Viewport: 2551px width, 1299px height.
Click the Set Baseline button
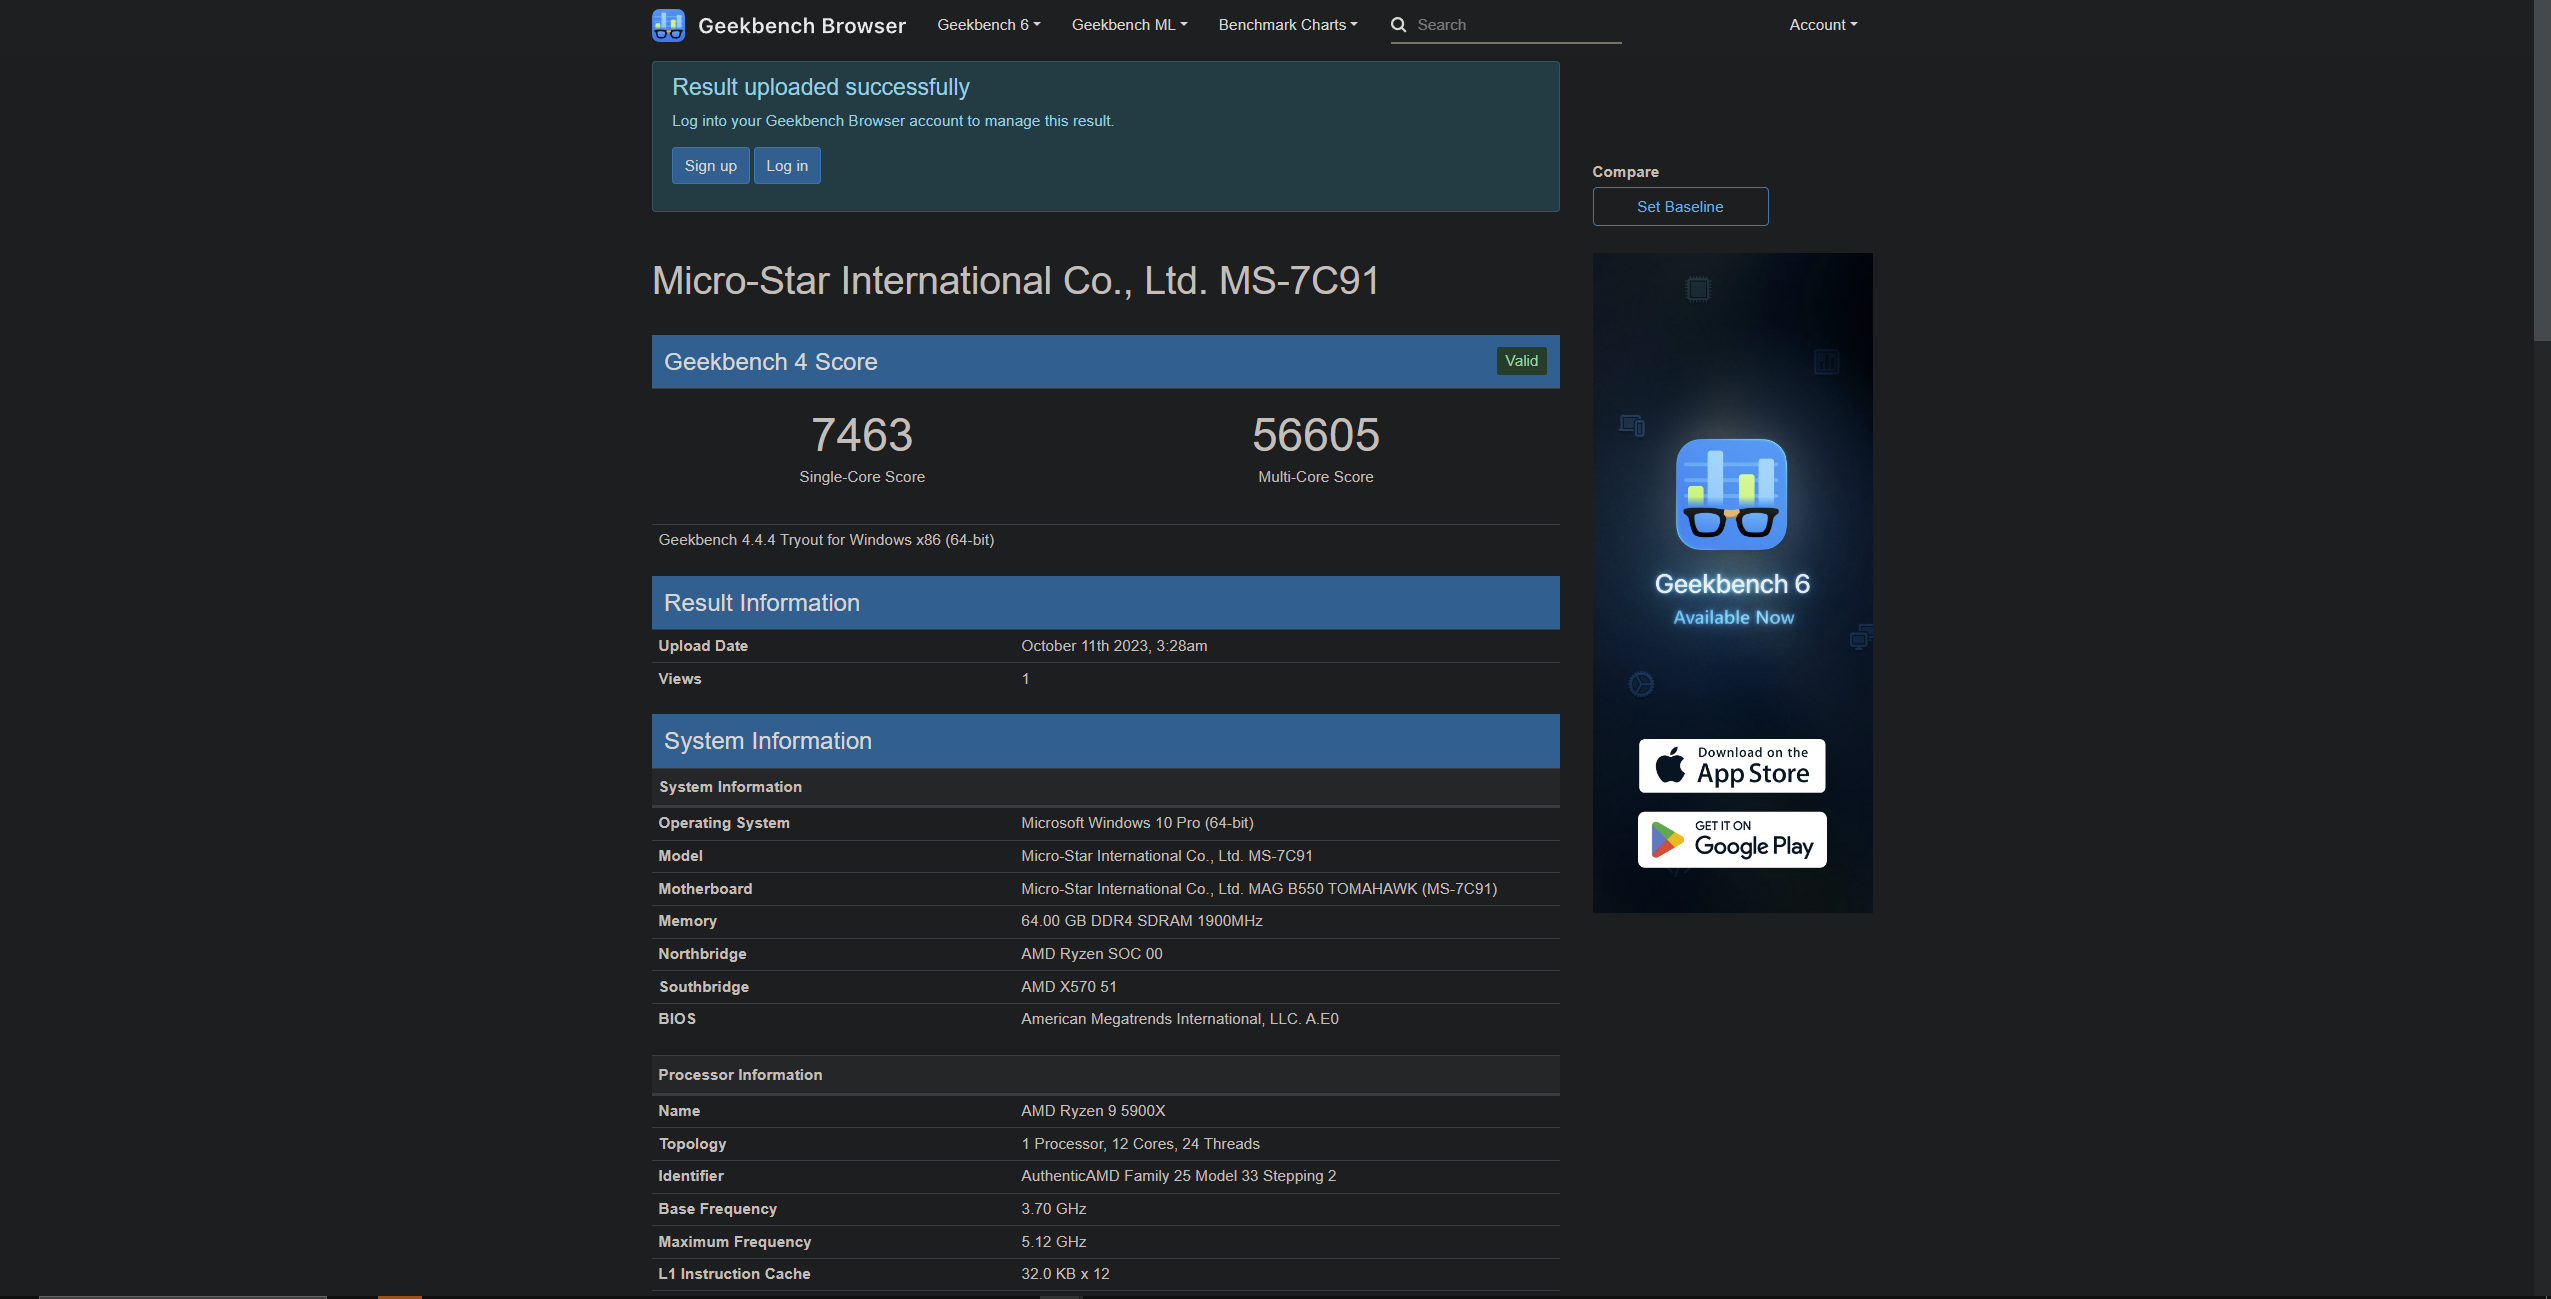coord(1680,207)
